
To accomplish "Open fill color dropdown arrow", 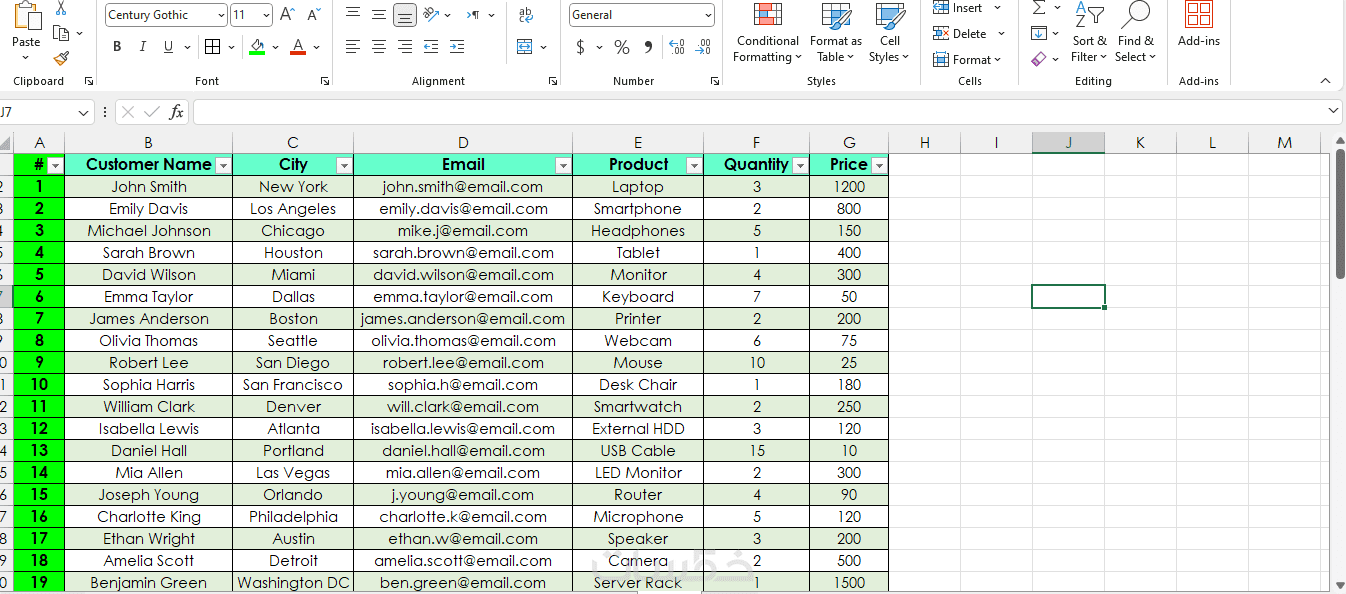I will pyautogui.click(x=276, y=47).
